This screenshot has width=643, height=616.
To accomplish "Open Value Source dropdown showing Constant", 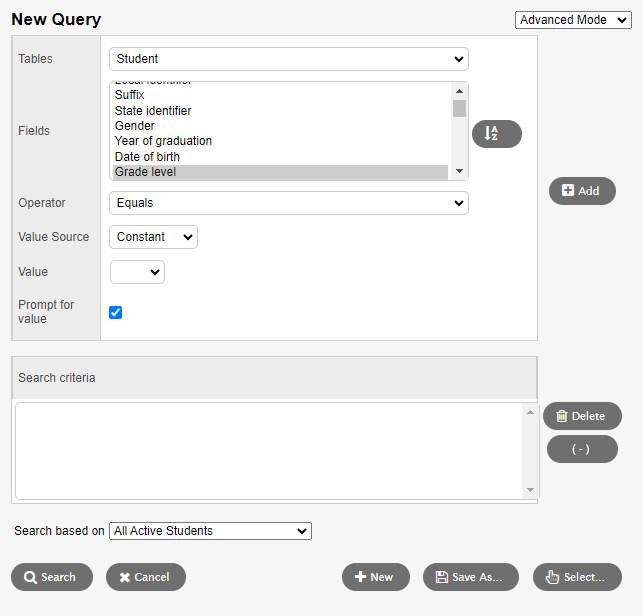I will pyautogui.click(x=153, y=237).
